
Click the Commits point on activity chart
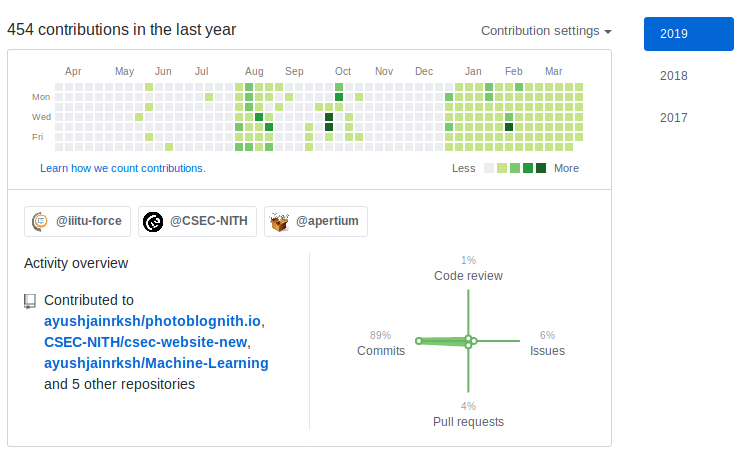(x=419, y=341)
